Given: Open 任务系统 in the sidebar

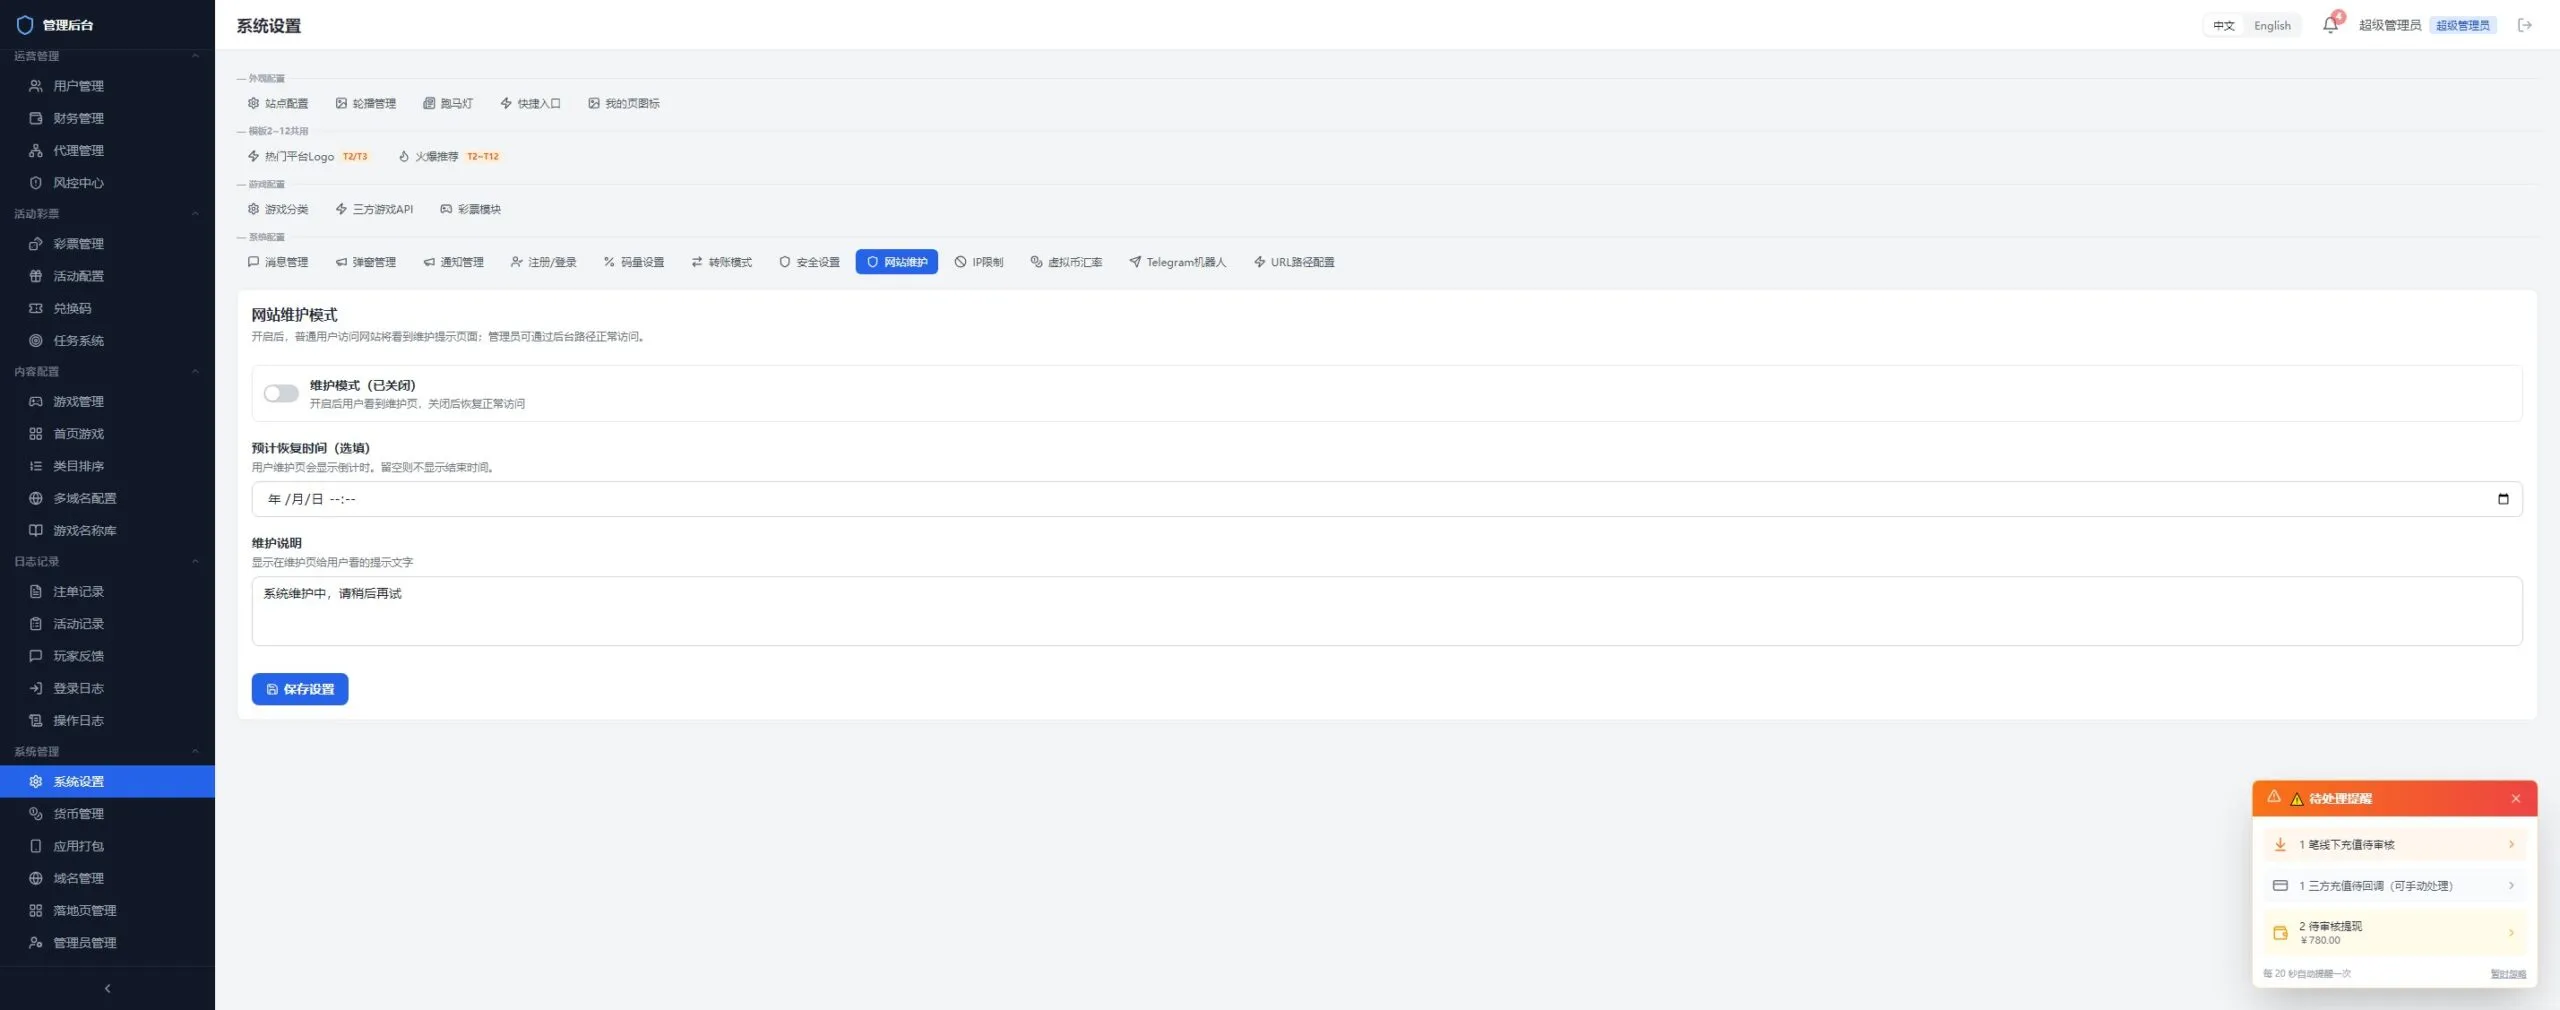Looking at the screenshot, I should click(107, 340).
